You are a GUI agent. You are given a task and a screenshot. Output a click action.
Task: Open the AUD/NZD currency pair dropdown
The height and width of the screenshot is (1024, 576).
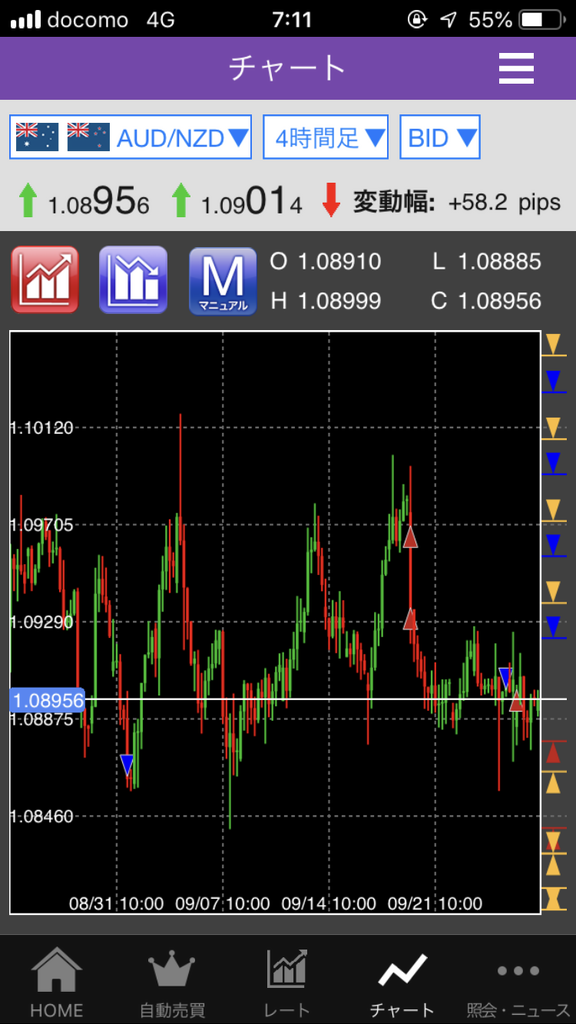pos(131,137)
